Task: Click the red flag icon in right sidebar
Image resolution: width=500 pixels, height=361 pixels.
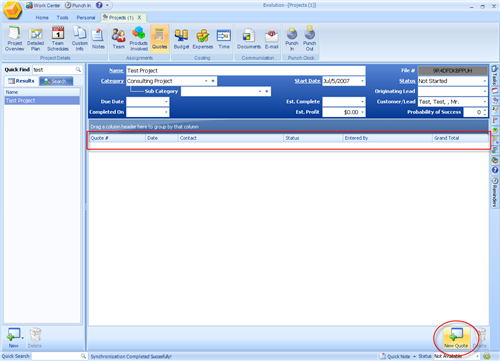Action: pos(495,120)
